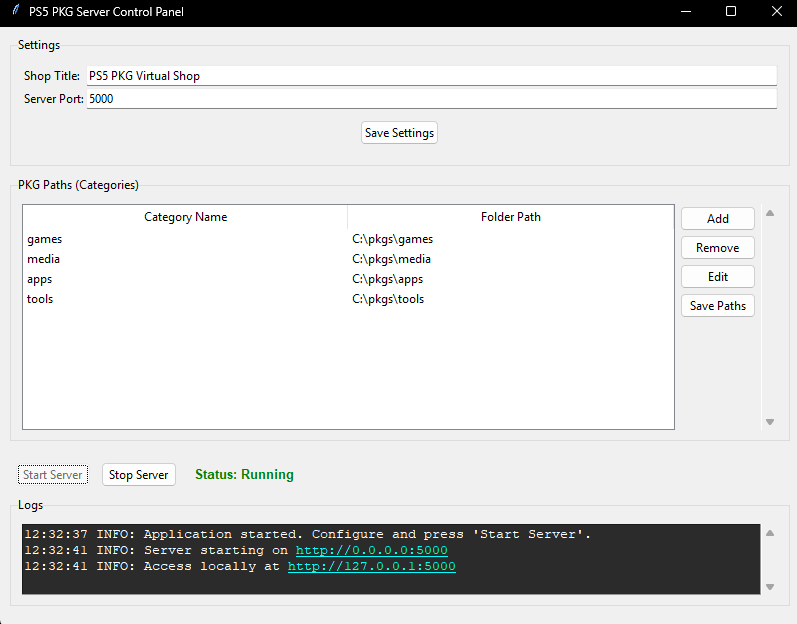
Task: Click the Shop Title input field
Action: pos(431,76)
